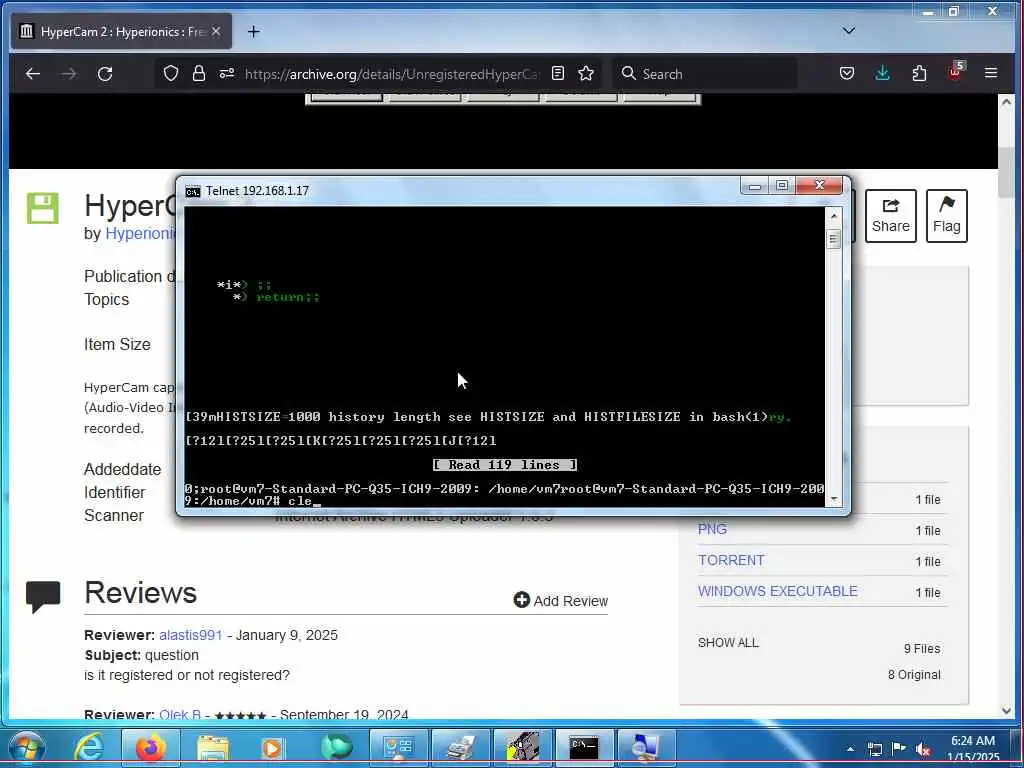Click the padlock site security icon
The image size is (1024, 768).
click(x=199, y=73)
